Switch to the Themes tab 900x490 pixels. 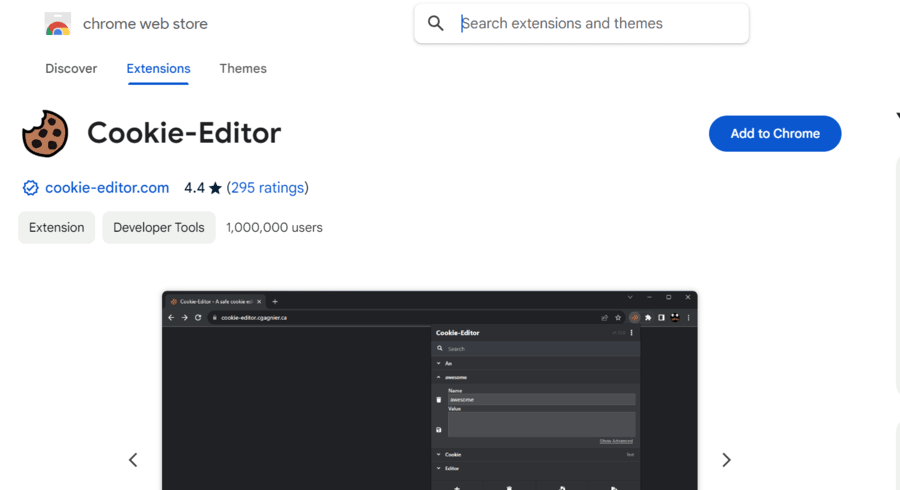243,68
